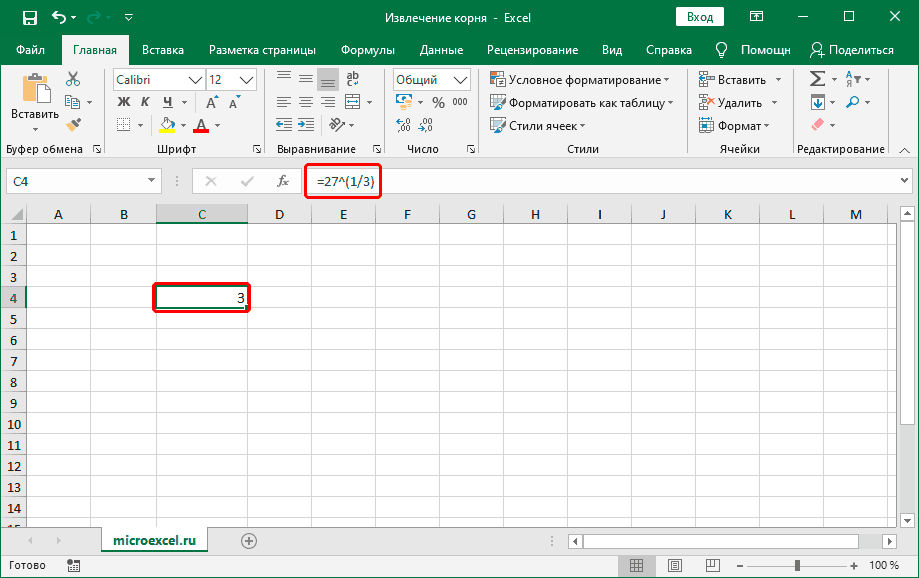Switch to the Вставка ribbon tab
Screen dimensions: 919x578
162,49
